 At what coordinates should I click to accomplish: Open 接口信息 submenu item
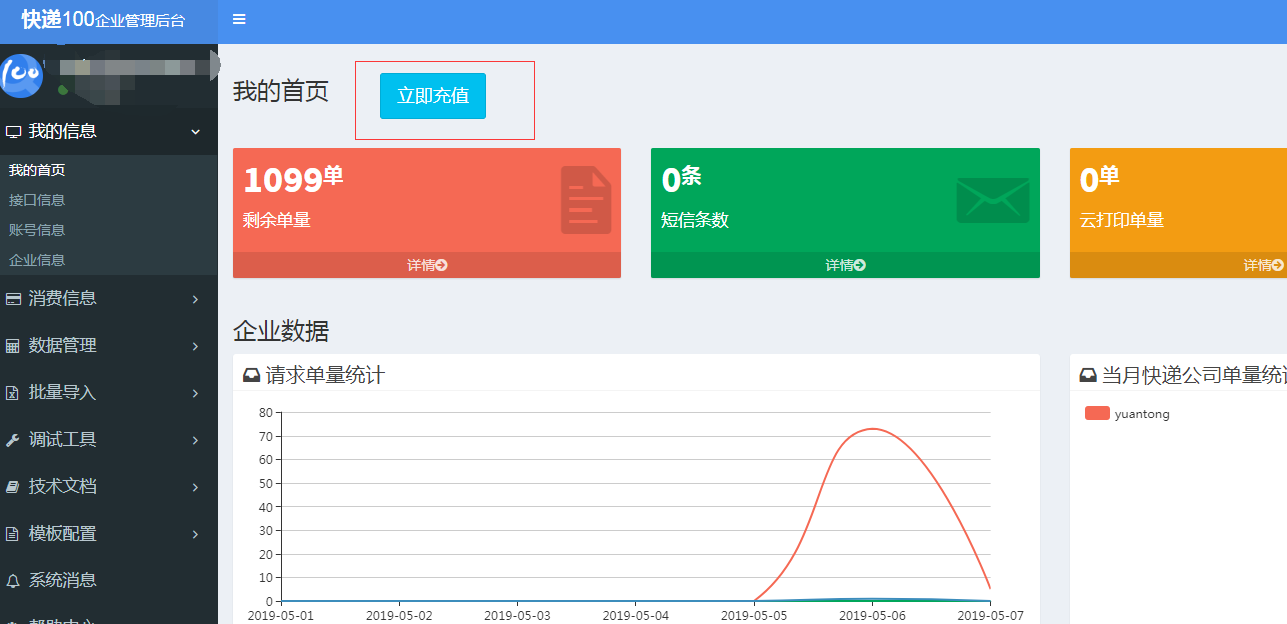pos(37,200)
